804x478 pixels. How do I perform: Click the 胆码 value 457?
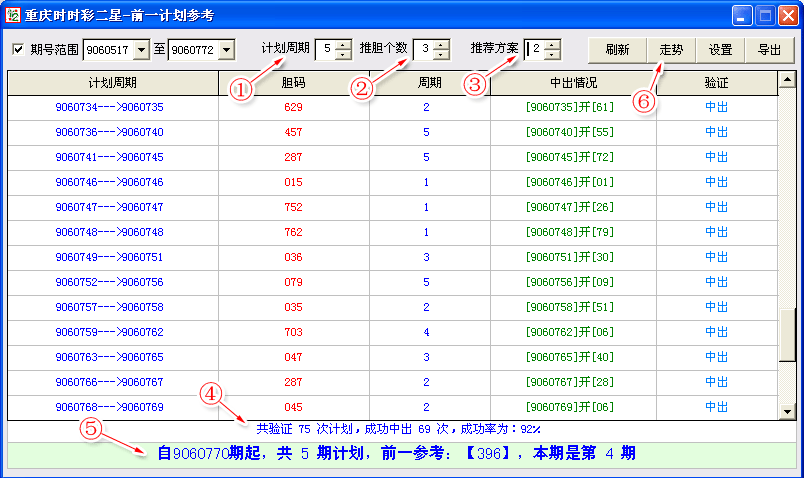(x=293, y=132)
